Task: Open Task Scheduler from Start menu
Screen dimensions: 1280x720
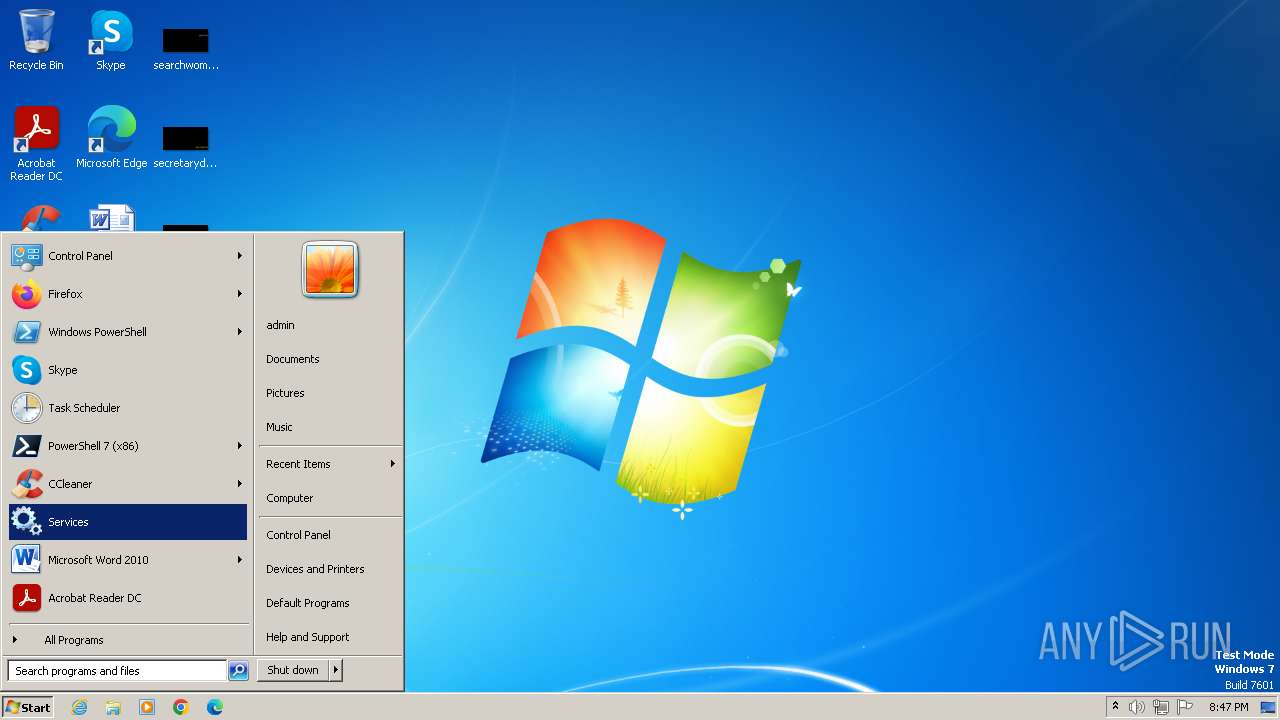Action: pyautogui.click(x=128, y=408)
